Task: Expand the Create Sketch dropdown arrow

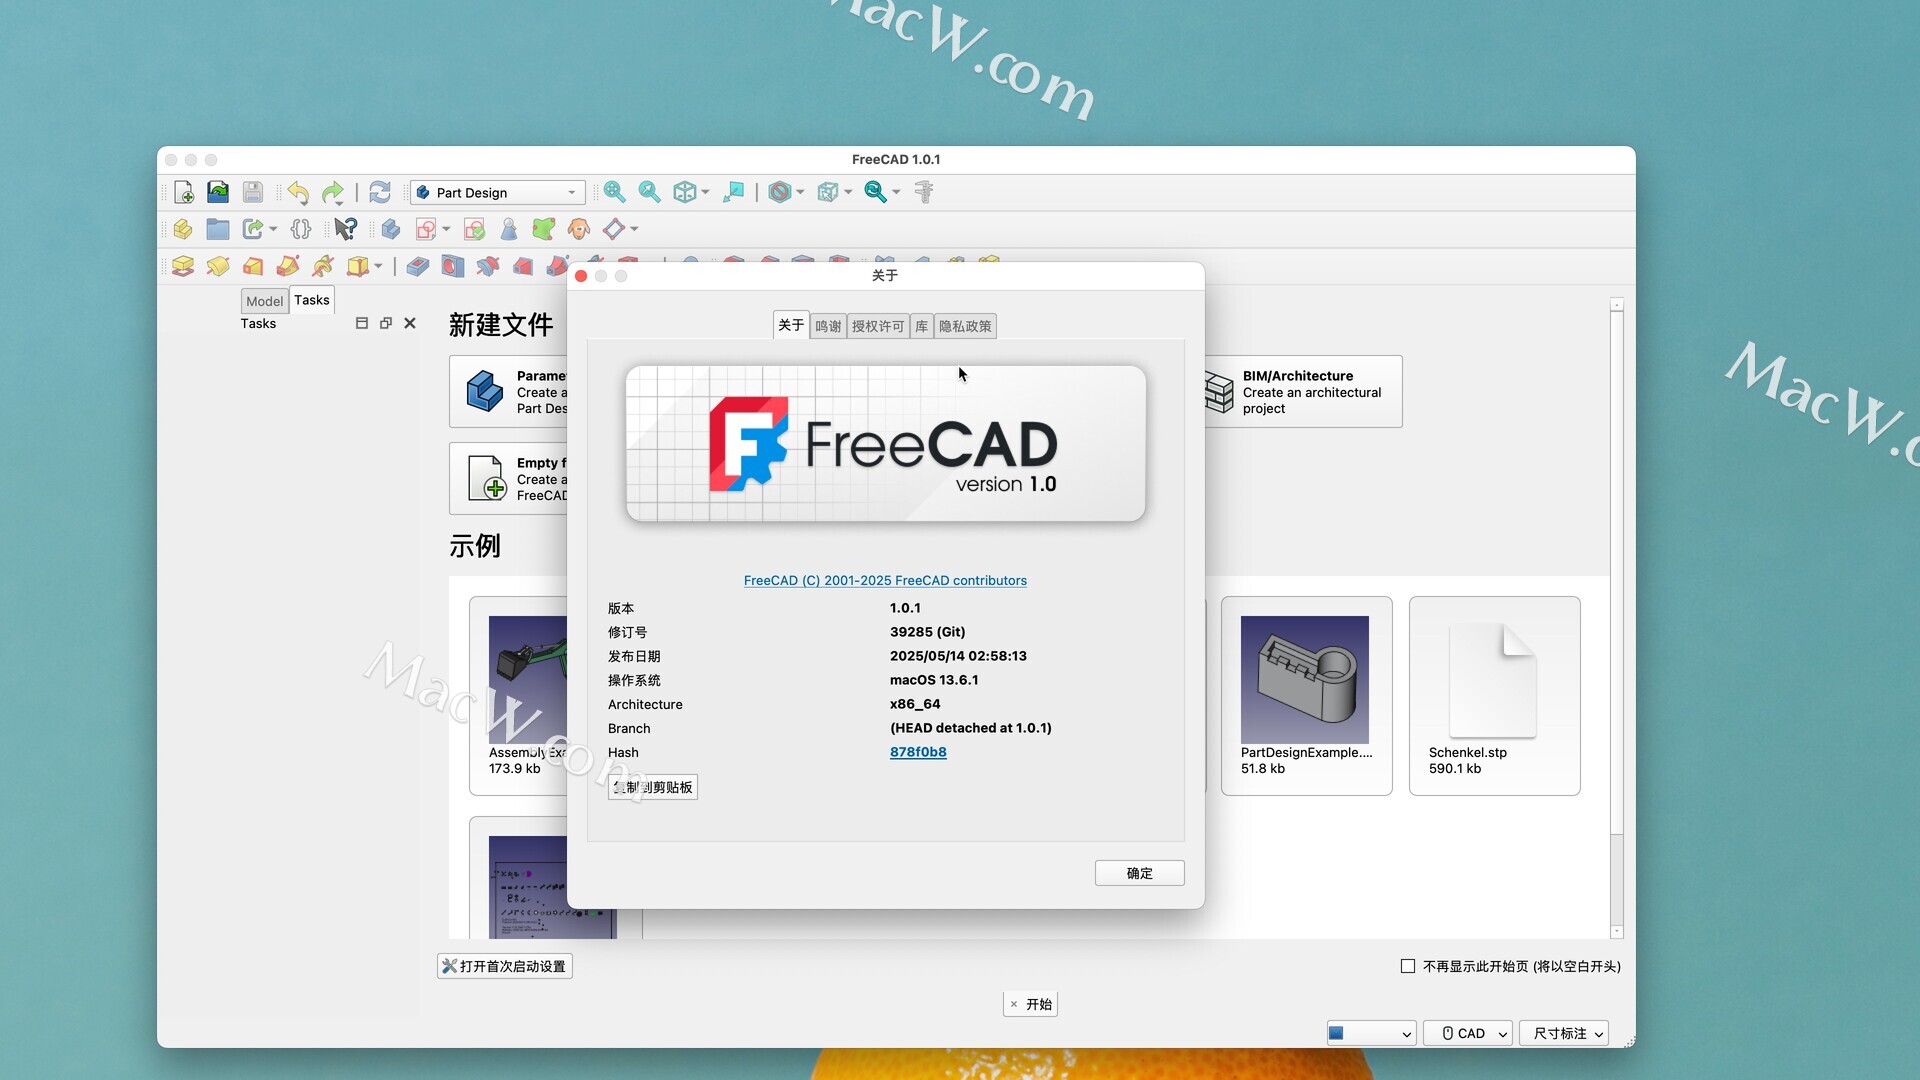Action: (x=446, y=229)
